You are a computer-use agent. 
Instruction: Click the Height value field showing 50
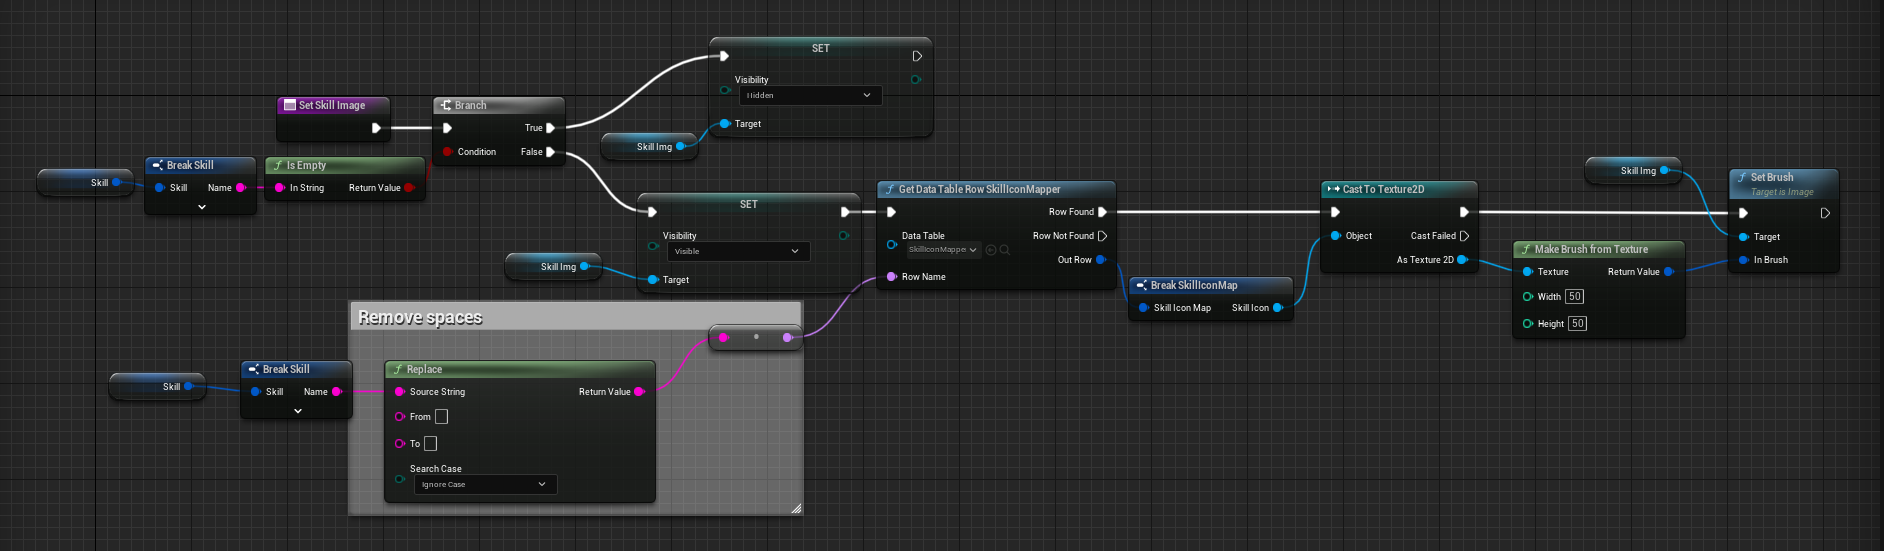point(1578,324)
